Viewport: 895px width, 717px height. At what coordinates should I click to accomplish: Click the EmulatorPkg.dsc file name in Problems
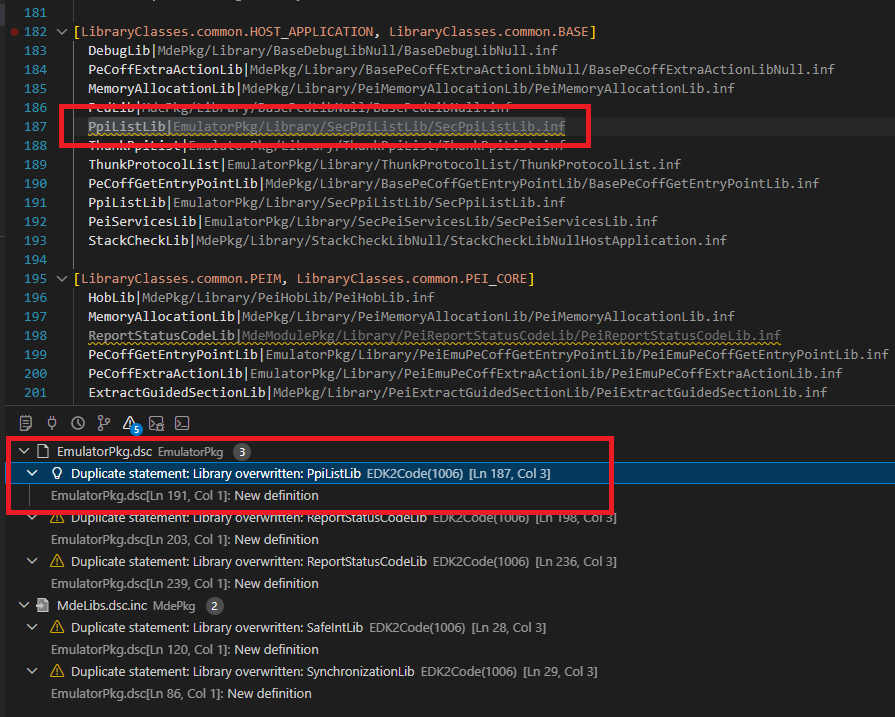[104, 452]
